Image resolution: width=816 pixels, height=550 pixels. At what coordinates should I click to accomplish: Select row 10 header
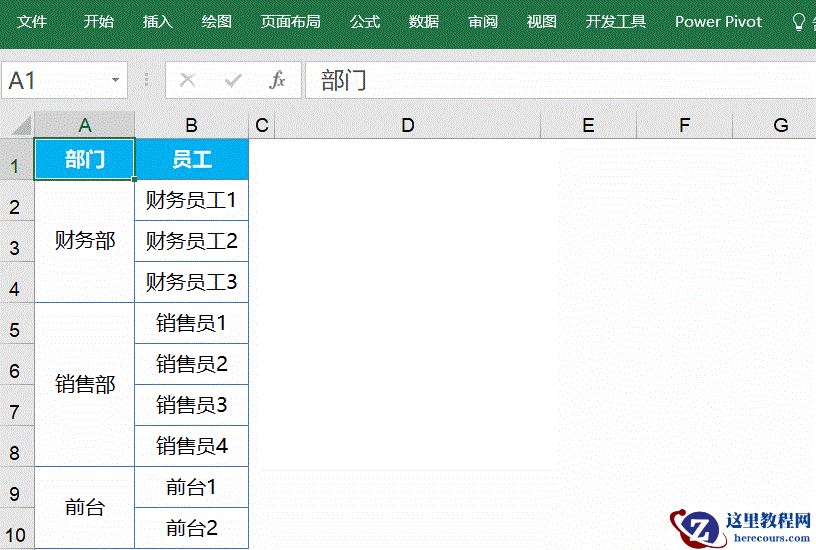point(17,529)
